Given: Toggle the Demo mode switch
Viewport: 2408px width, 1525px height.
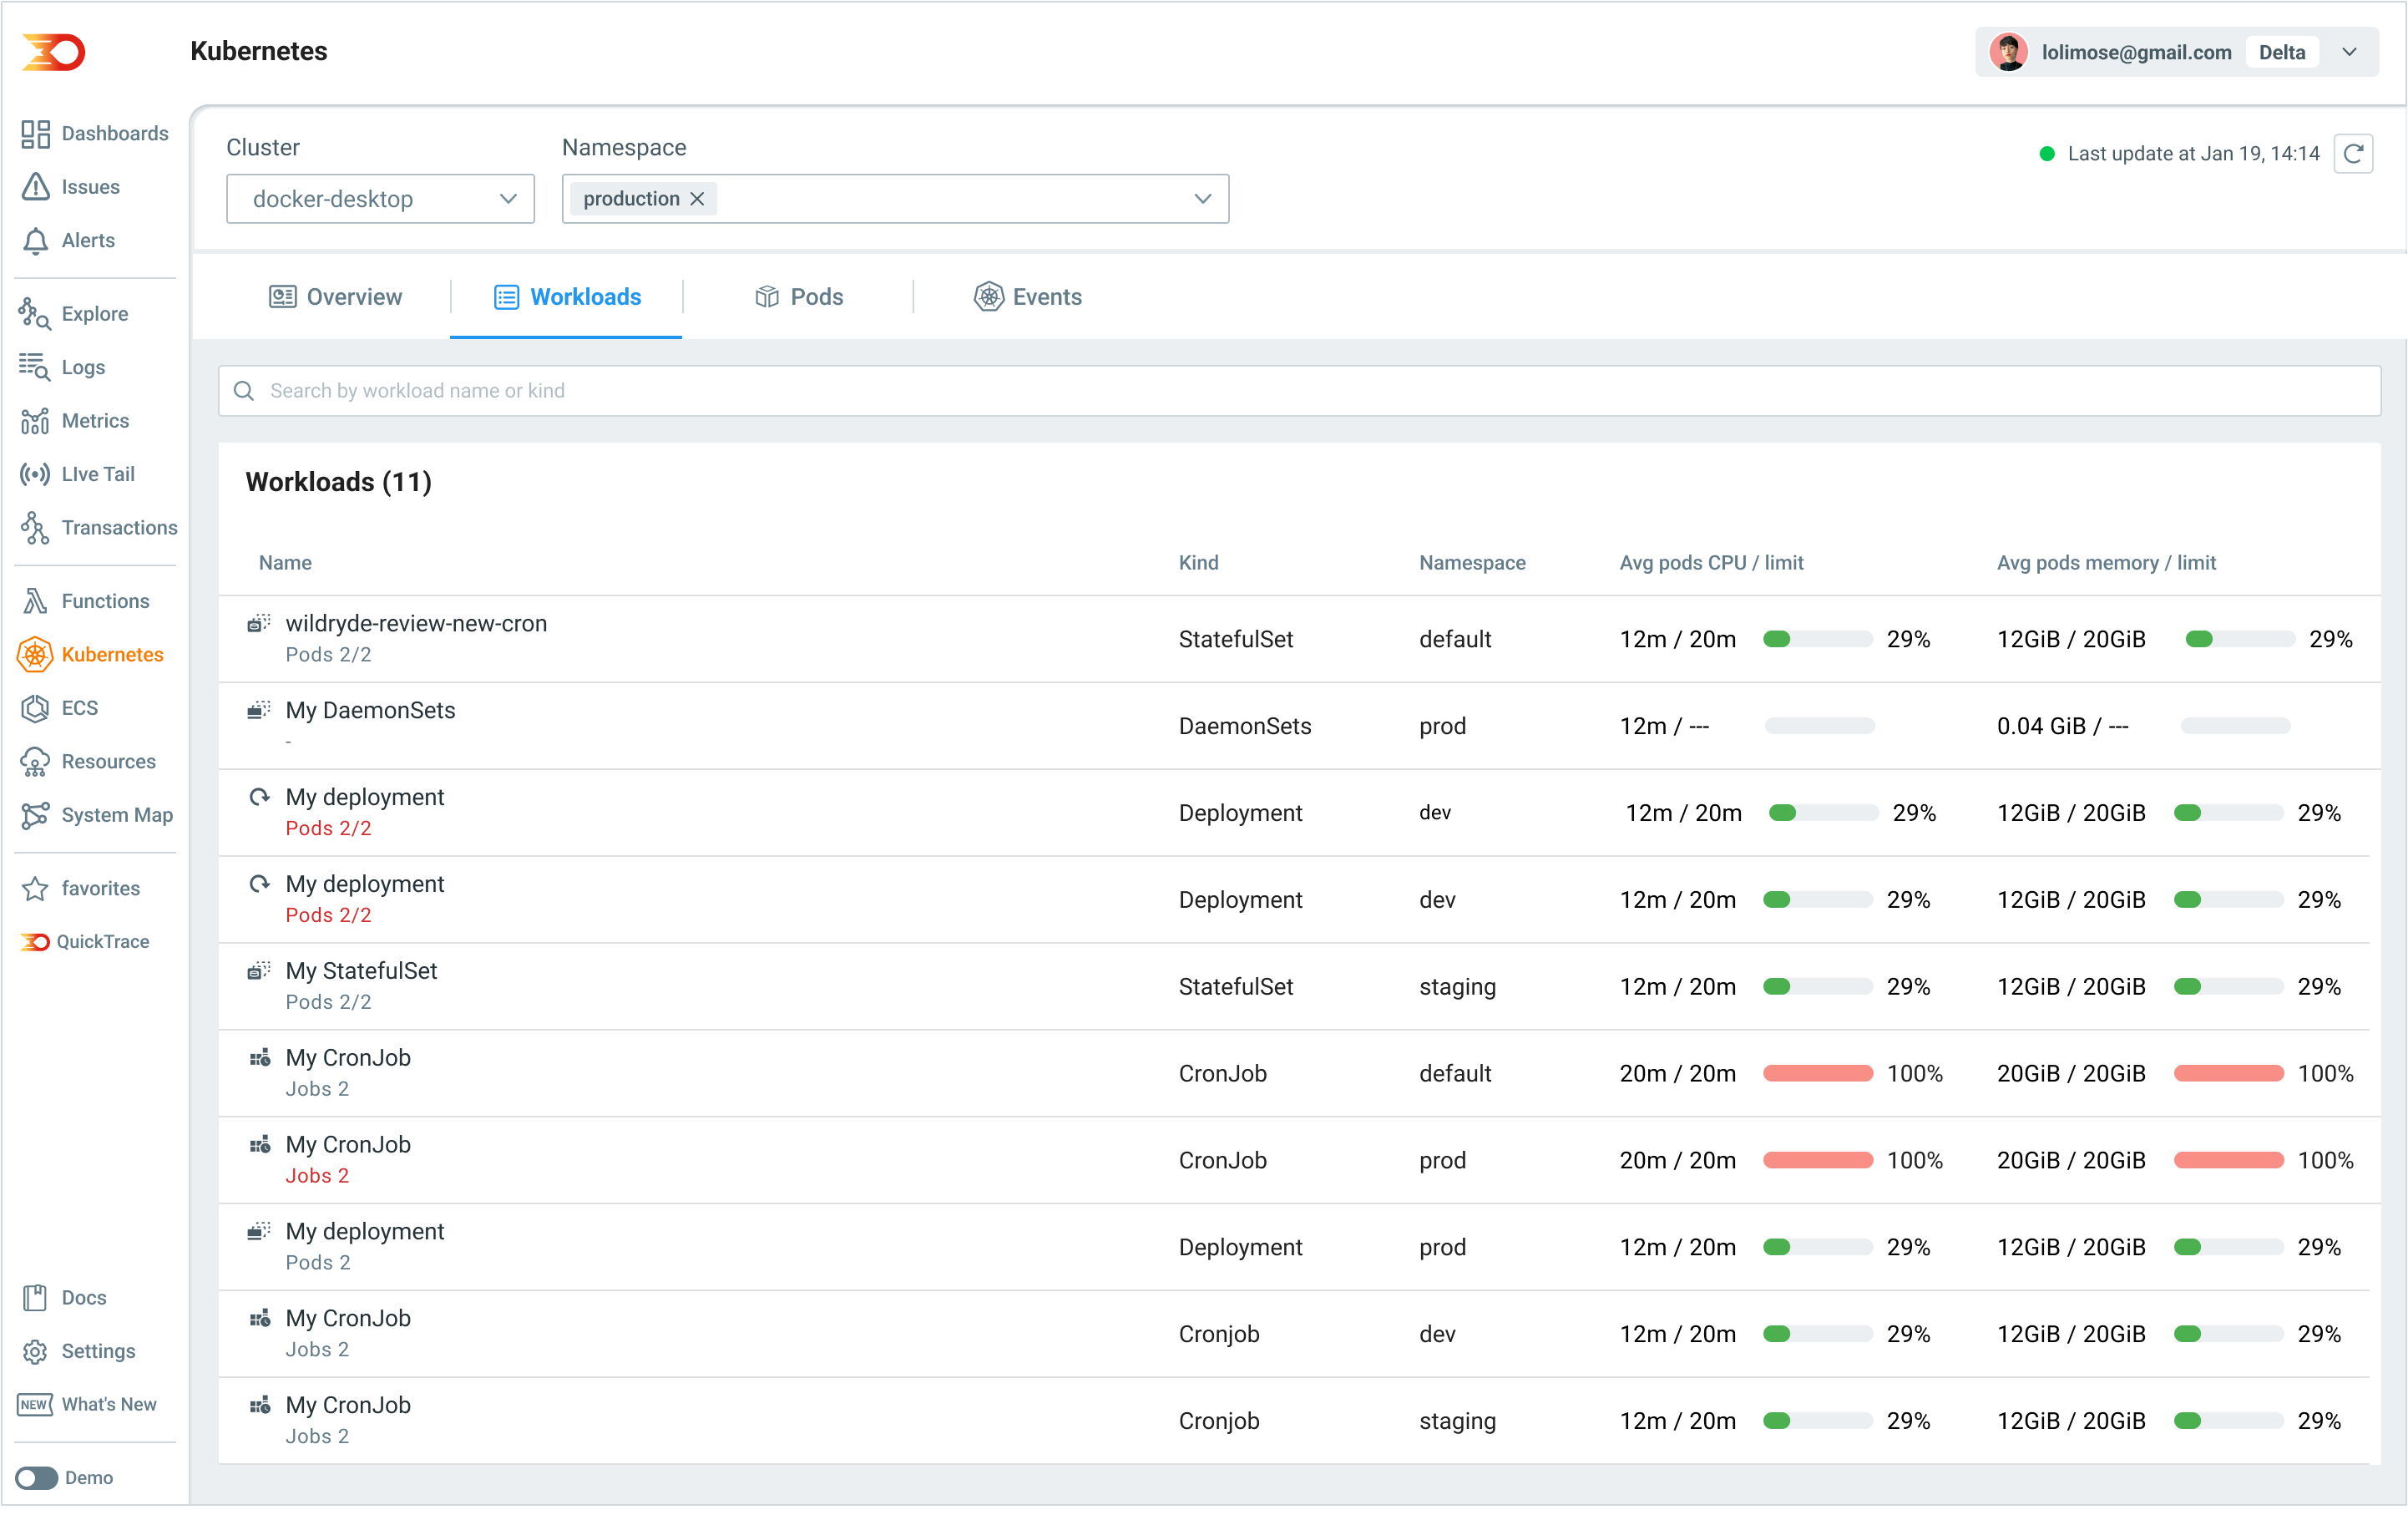Looking at the screenshot, I should click(37, 1477).
